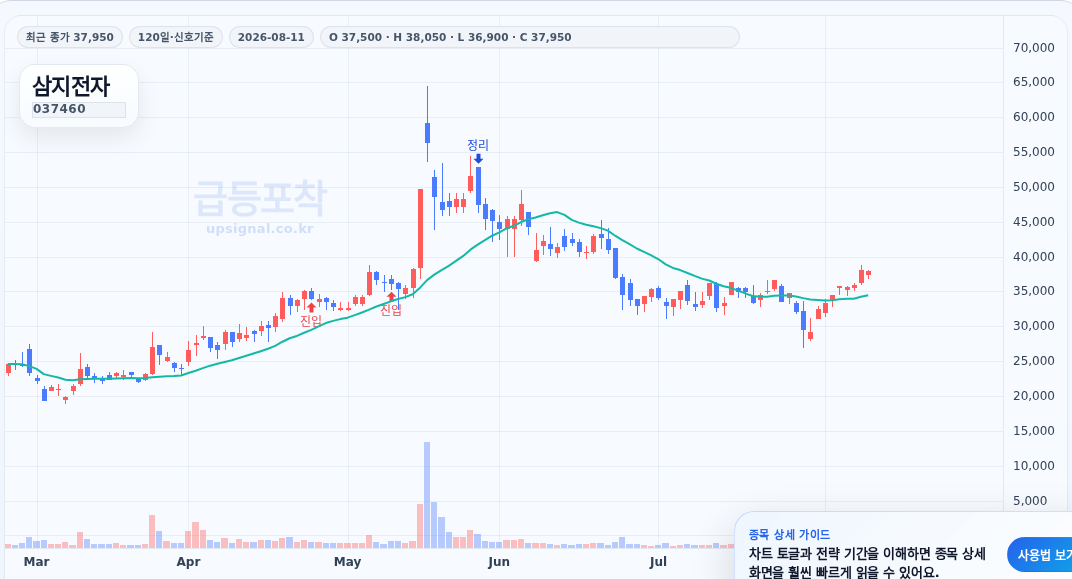Viewport: 1072px width, 579px height.
Task: Click the 최근 종가 37,950 chip
Action: click(70, 37)
